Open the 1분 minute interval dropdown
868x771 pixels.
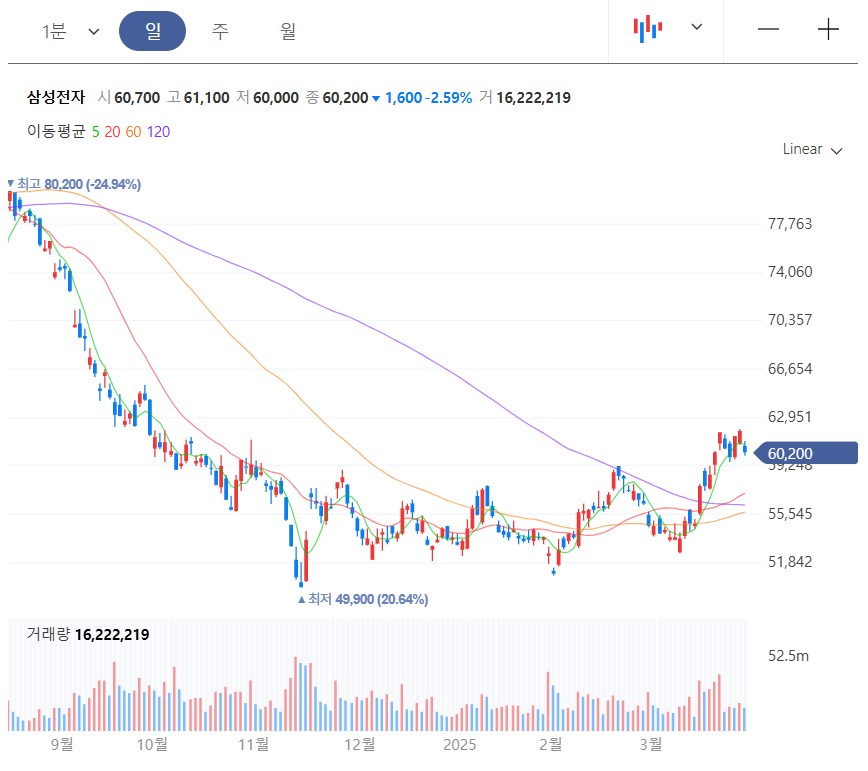tap(70, 31)
